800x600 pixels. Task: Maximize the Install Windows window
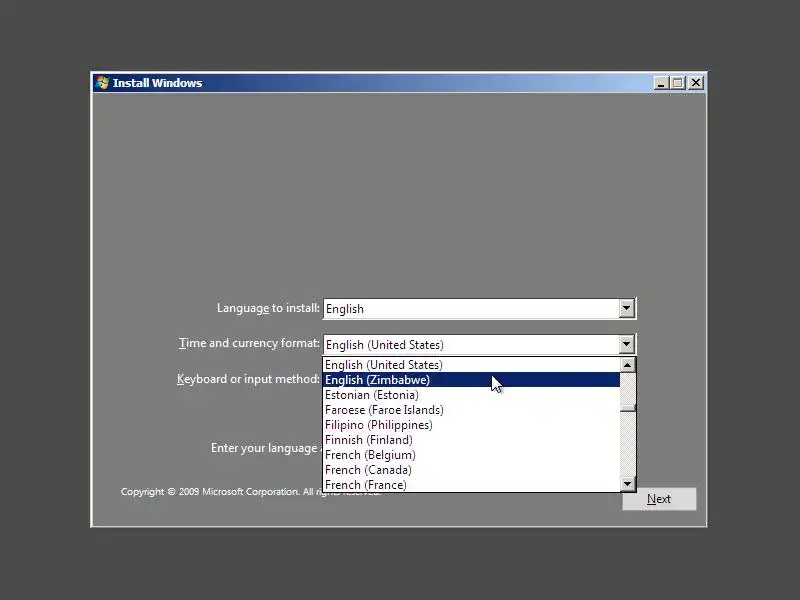click(x=678, y=83)
